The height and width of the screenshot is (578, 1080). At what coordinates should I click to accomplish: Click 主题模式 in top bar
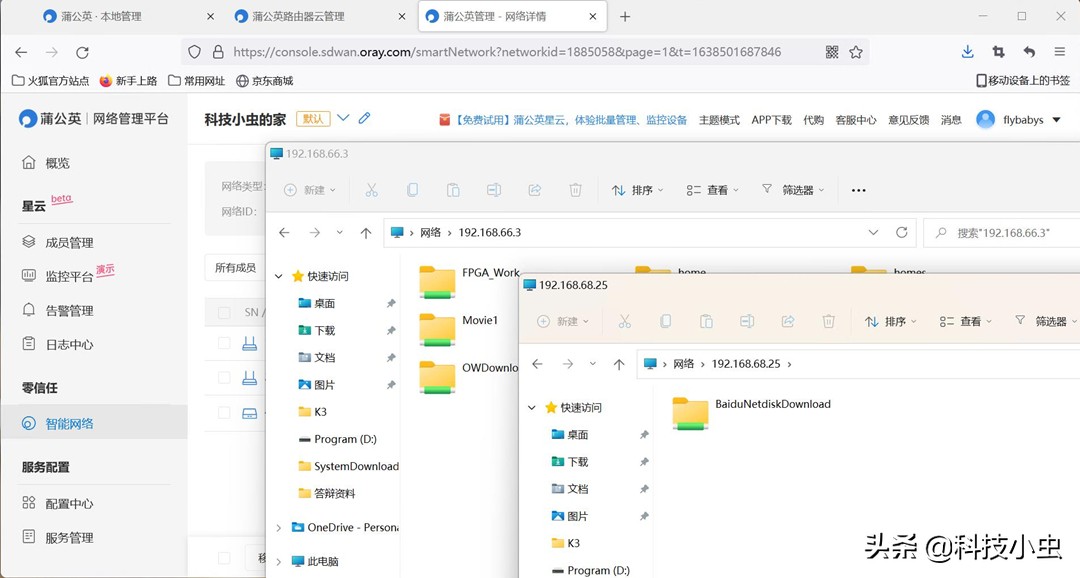point(719,120)
